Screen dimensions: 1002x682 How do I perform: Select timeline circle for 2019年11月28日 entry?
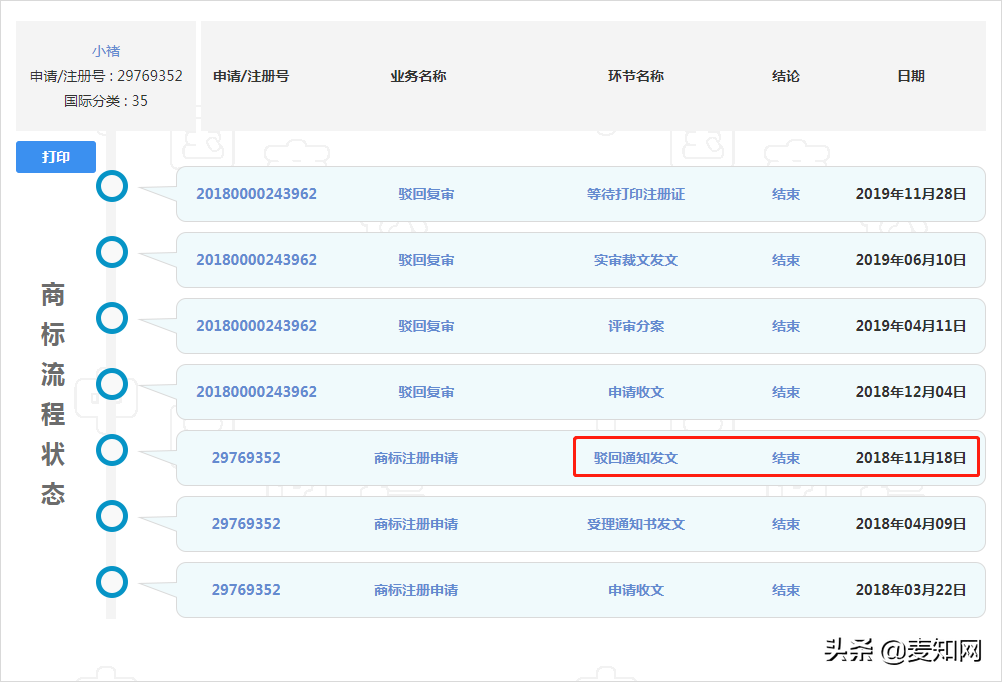pyautogui.click(x=112, y=186)
